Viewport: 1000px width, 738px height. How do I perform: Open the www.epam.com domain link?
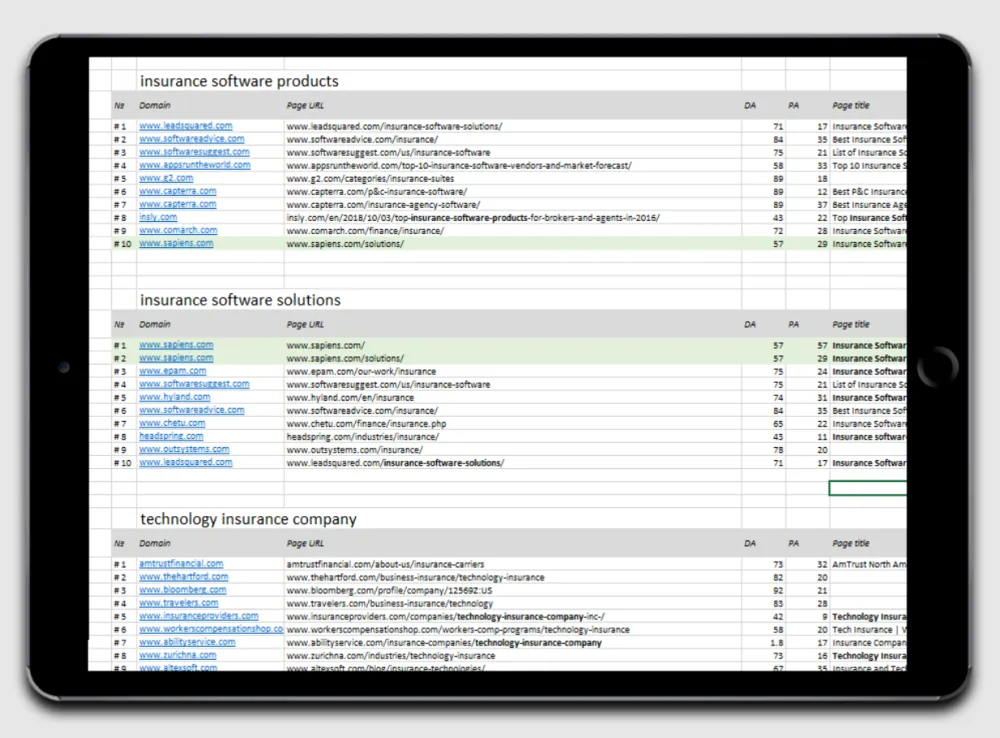(172, 371)
